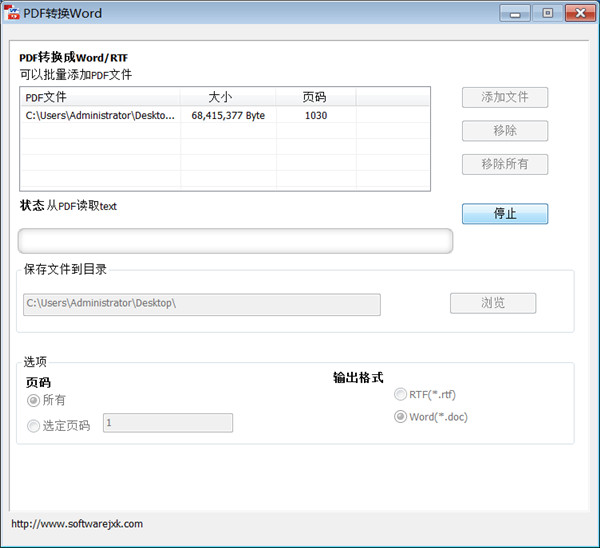Click the 1030 page count cell
The height and width of the screenshot is (548, 600).
[316, 115]
